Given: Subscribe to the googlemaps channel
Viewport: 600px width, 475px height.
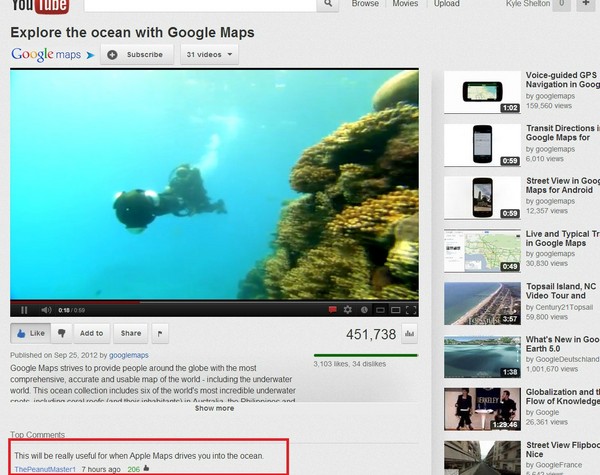Looking at the screenshot, I should (137, 55).
